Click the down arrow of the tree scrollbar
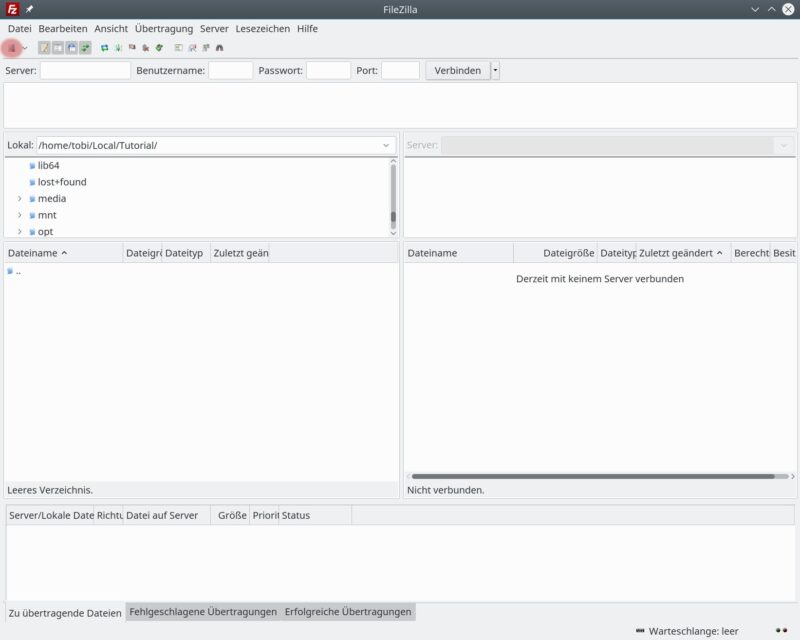 pos(393,233)
